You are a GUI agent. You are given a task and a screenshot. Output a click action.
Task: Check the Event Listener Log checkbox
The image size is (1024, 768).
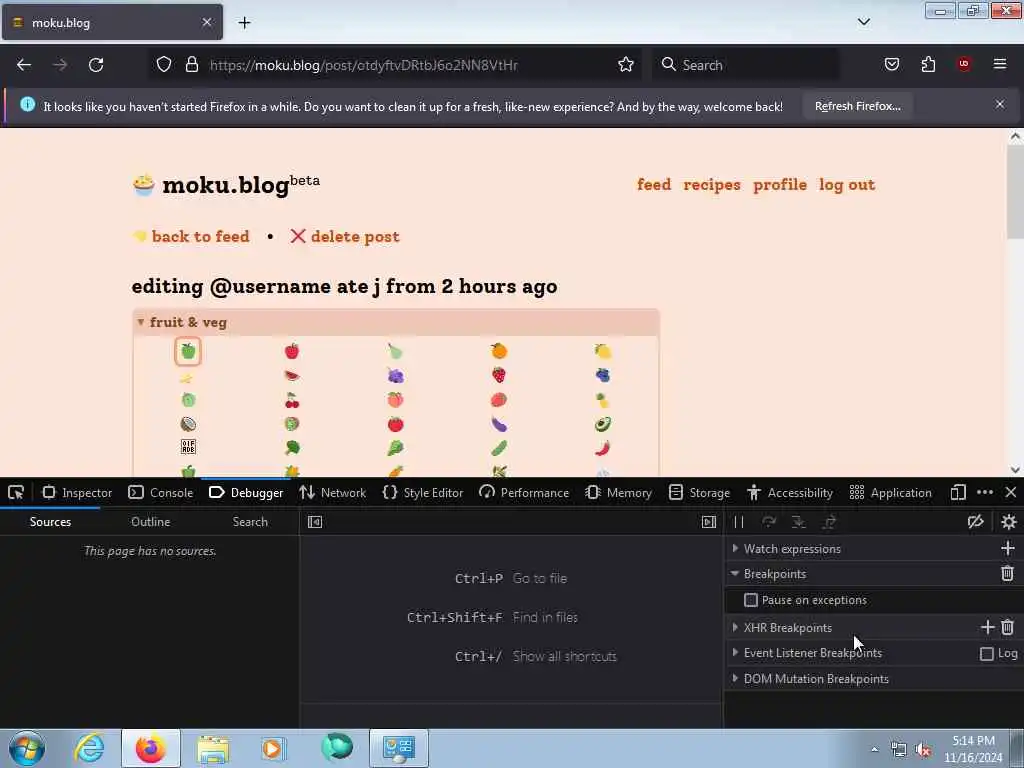987,654
